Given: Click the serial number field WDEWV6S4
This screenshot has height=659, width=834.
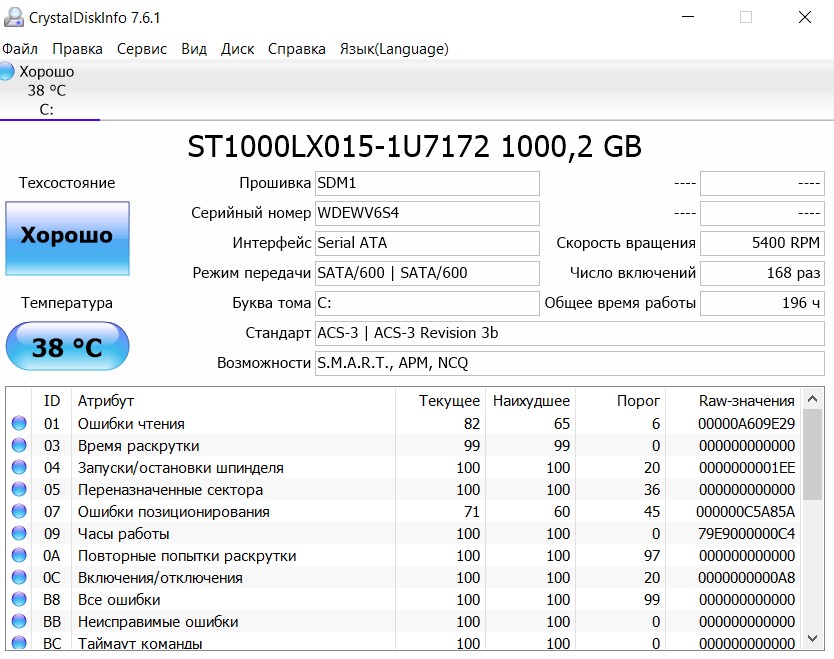Looking at the screenshot, I should (427, 213).
